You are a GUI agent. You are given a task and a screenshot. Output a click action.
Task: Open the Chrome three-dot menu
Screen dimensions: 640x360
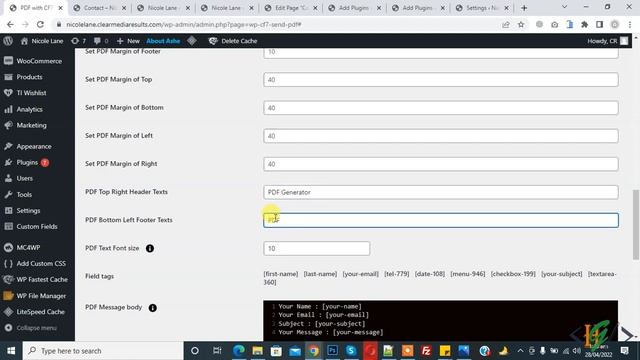(x=630, y=24)
